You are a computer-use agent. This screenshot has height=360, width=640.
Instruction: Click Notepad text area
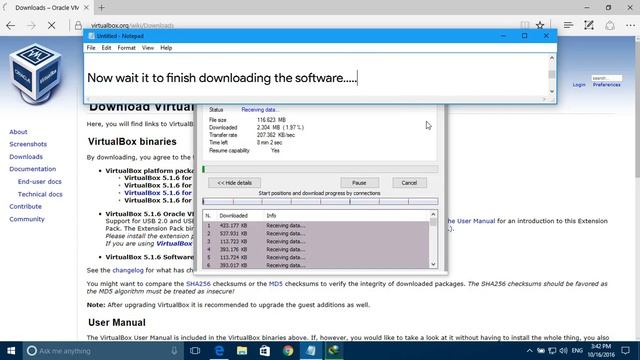pos(316,76)
